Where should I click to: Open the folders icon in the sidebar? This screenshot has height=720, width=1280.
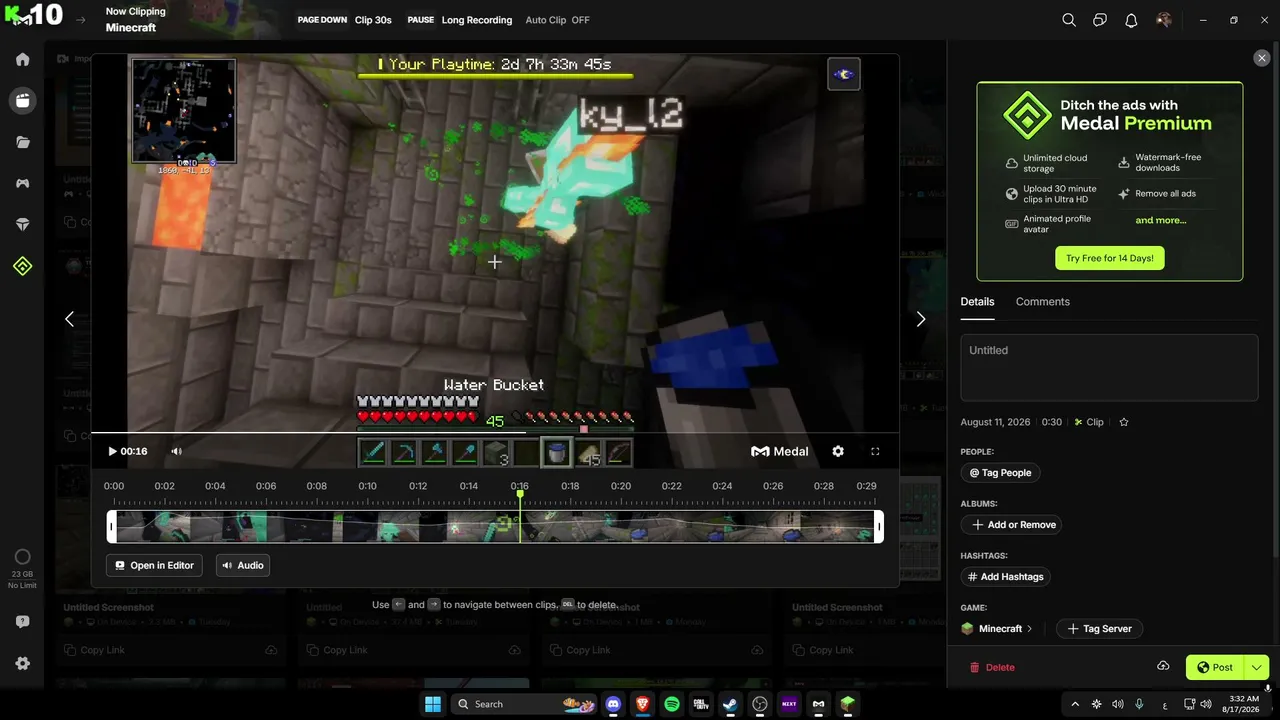[x=22, y=142]
